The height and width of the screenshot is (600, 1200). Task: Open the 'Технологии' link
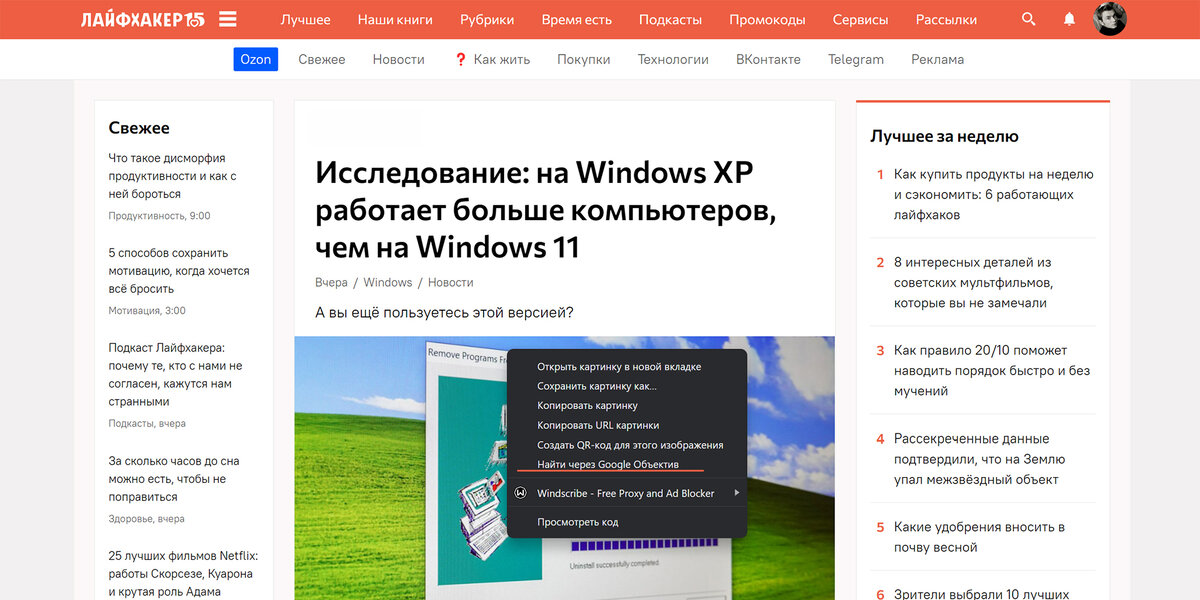pos(673,59)
